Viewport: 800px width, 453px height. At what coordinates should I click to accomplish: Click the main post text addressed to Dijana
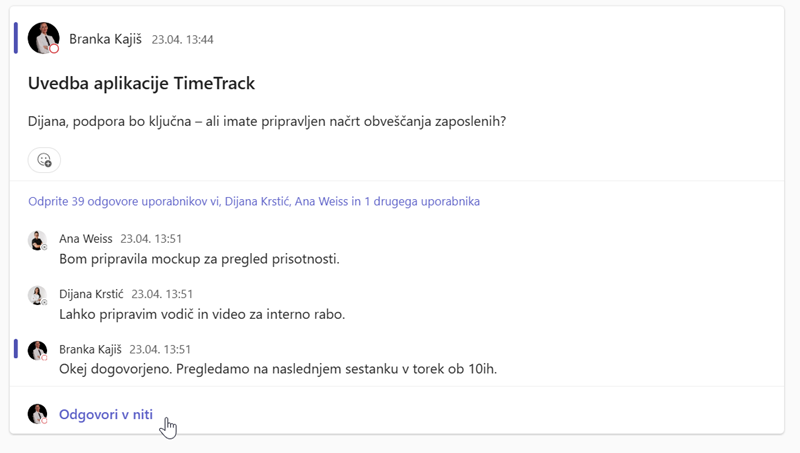pos(267,122)
